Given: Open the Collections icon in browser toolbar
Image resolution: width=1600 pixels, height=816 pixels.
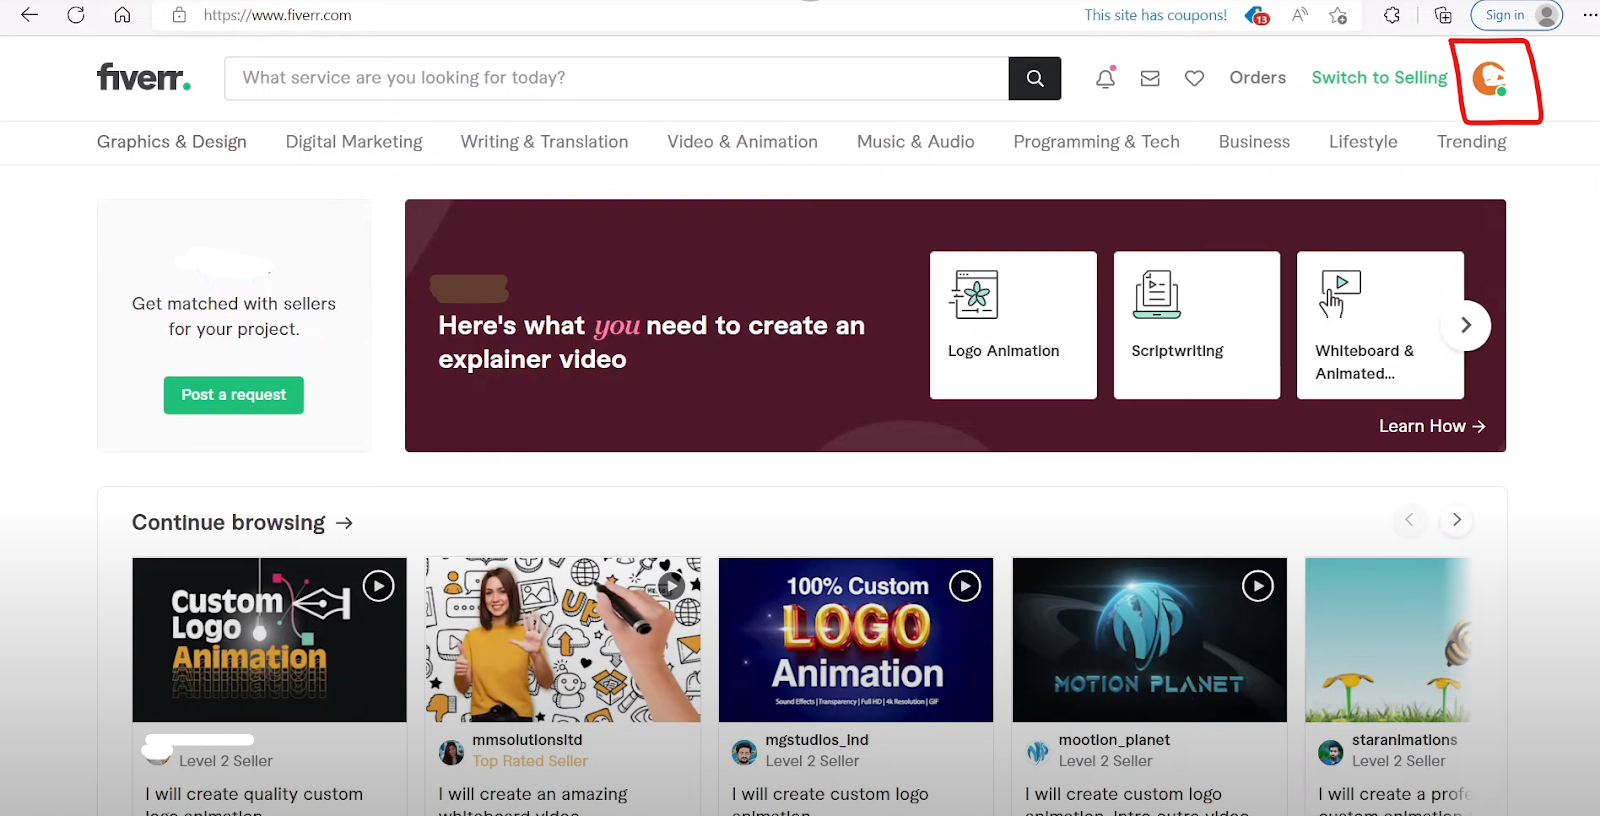Looking at the screenshot, I should point(1443,15).
